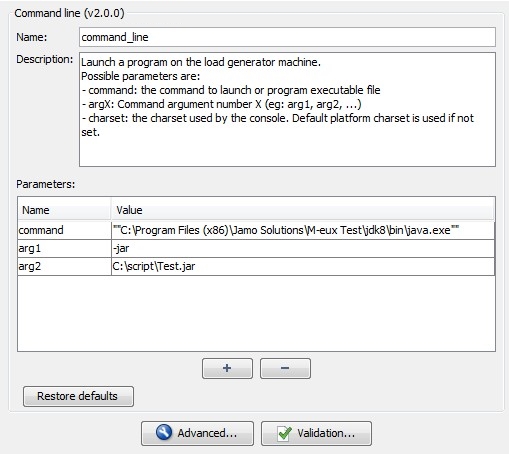The width and height of the screenshot is (509, 454).
Task: Click the Restore defaults button
Action: point(78,396)
